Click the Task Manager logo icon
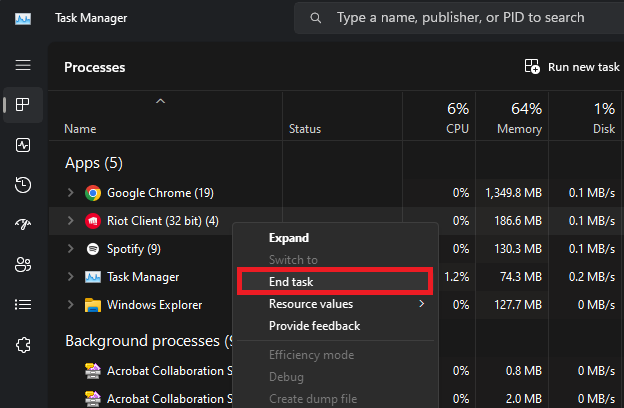 pyautogui.click(x=23, y=18)
